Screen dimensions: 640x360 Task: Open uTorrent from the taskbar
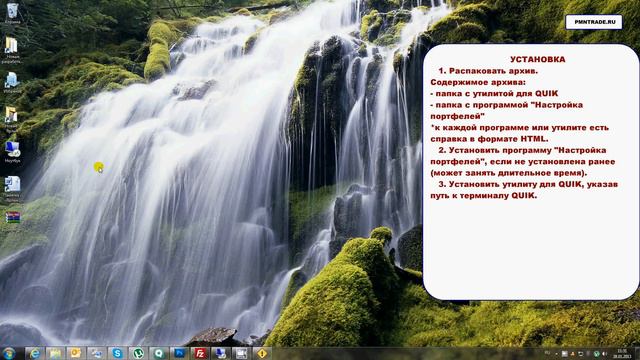[138, 353]
